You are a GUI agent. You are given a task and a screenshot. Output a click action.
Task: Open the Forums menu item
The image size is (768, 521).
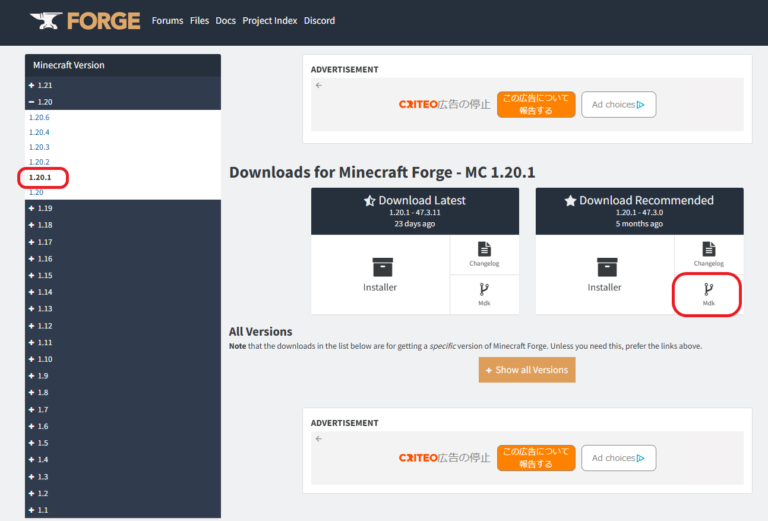coord(167,20)
